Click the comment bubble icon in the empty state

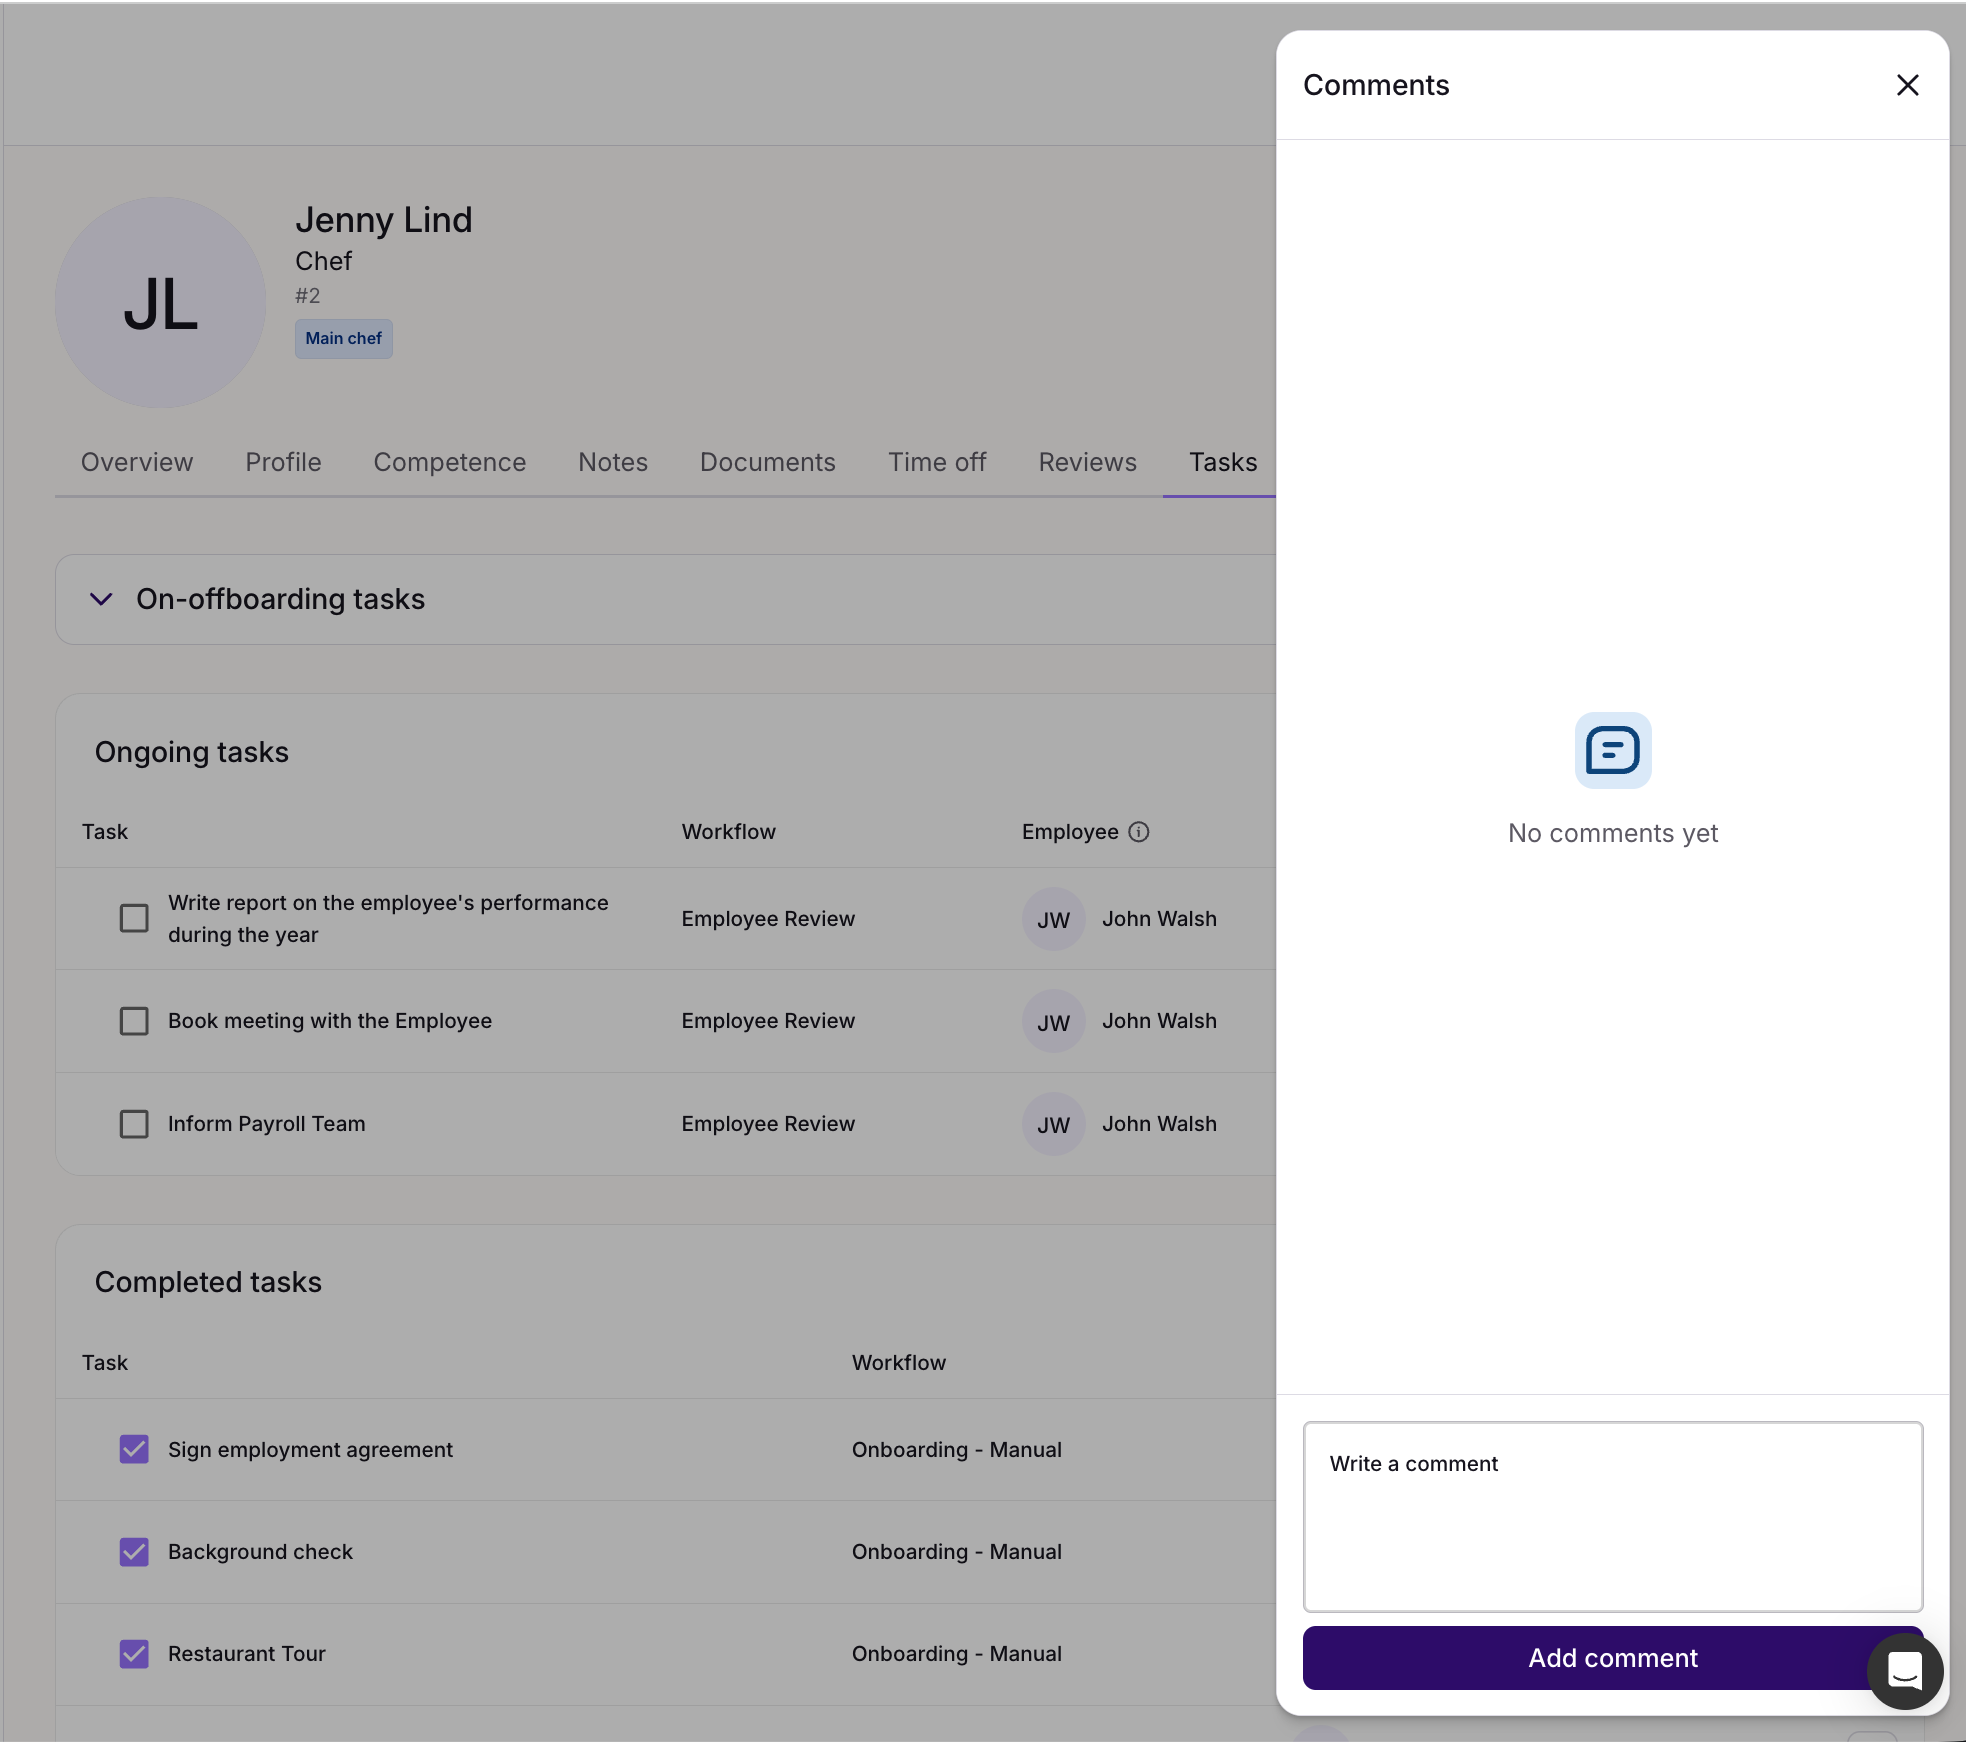click(1612, 750)
